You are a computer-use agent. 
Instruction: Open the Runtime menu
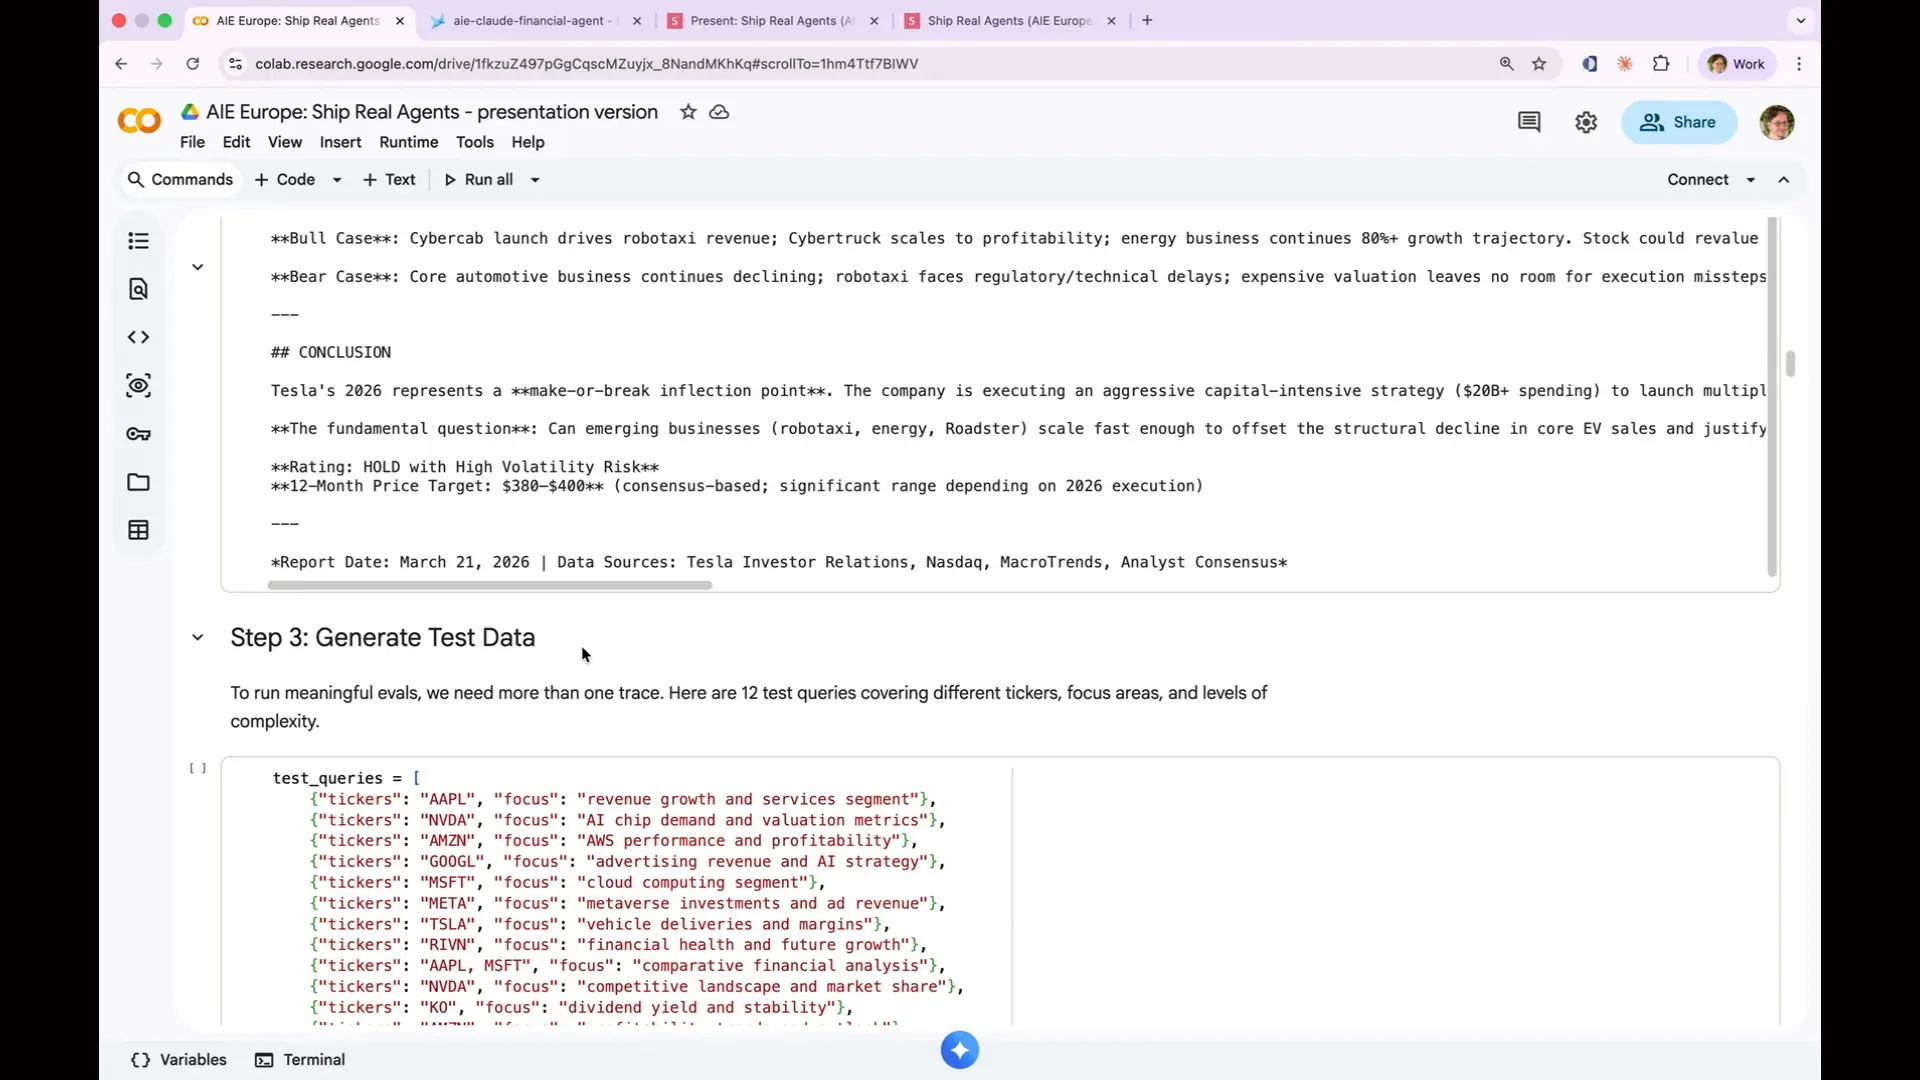click(x=409, y=142)
